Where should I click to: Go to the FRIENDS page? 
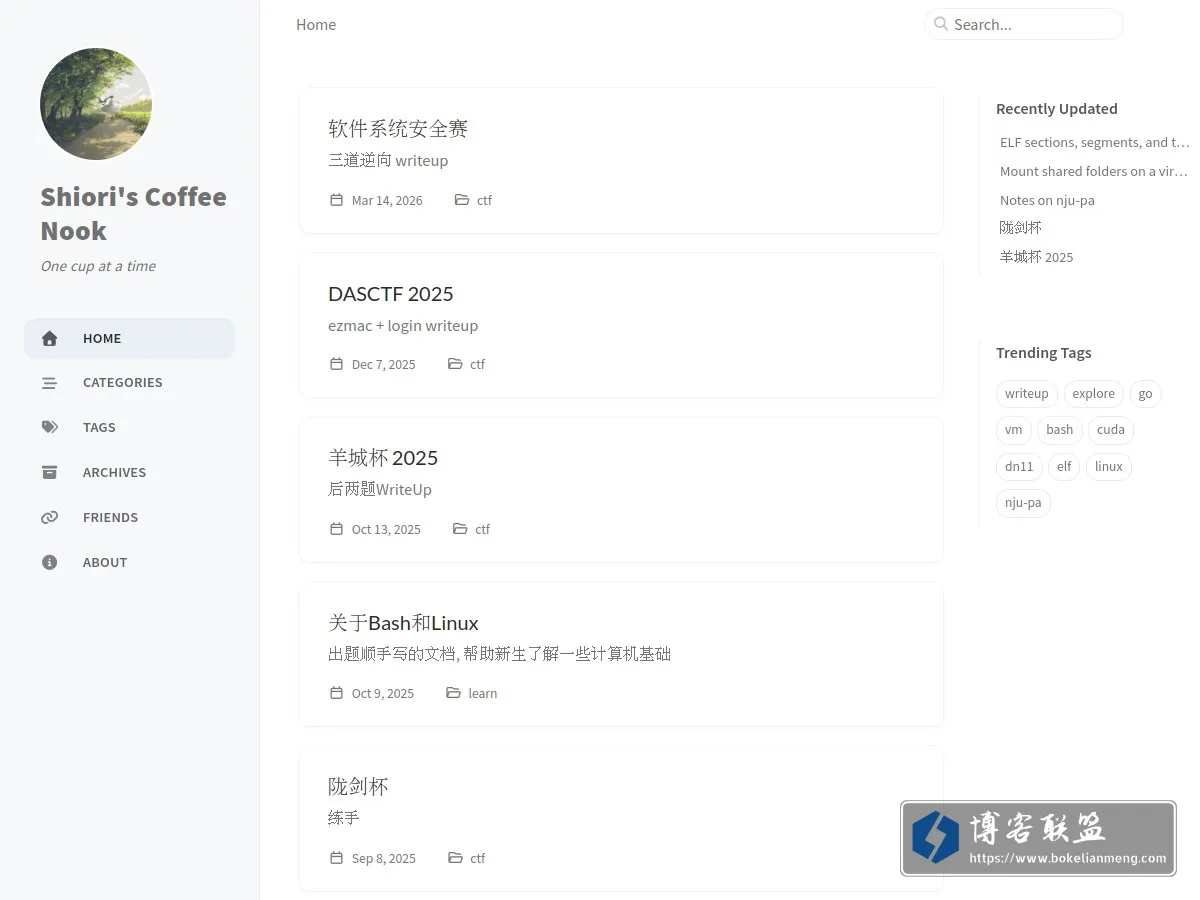pos(129,517)
